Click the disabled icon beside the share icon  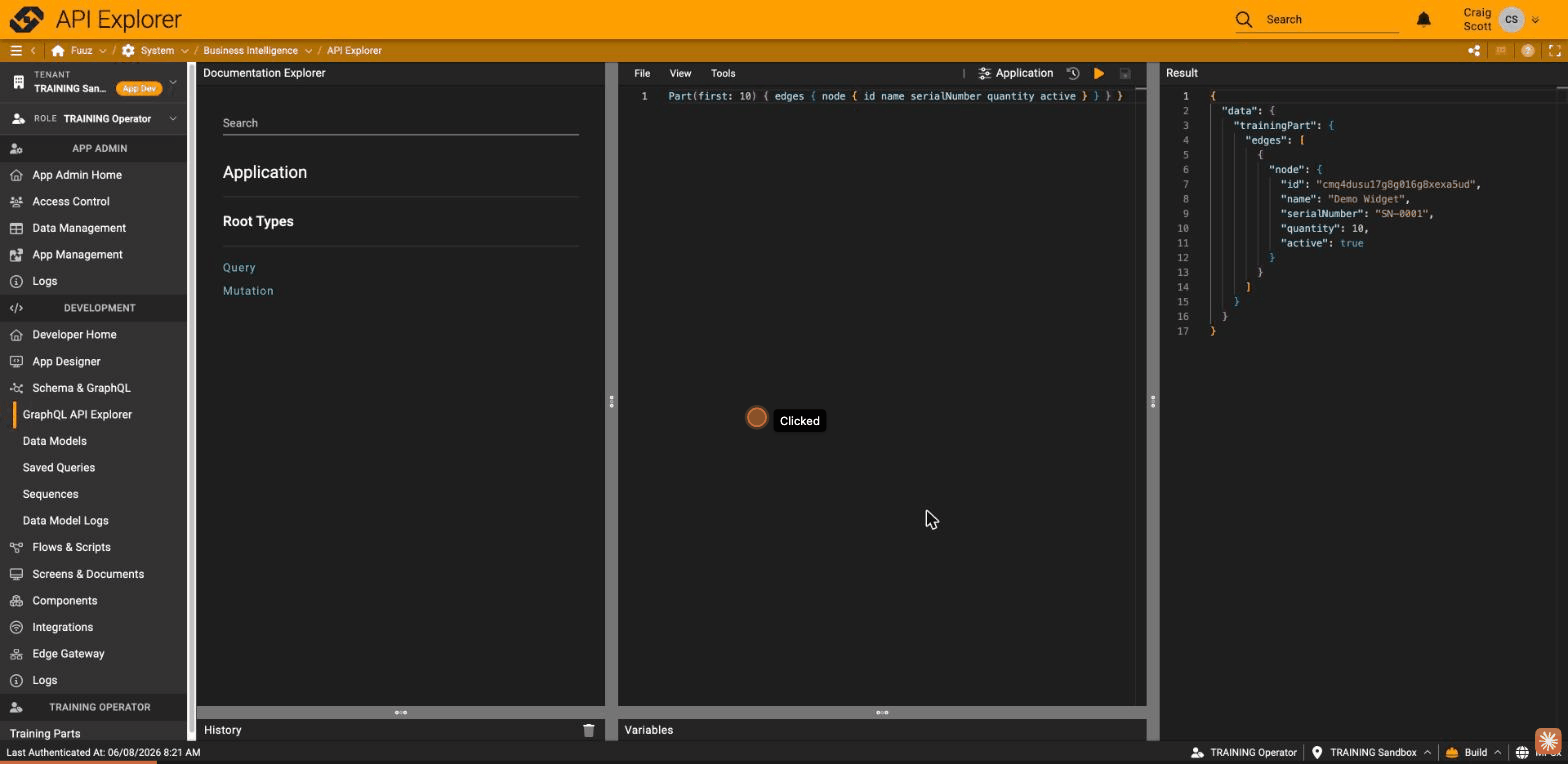pos(1501,50)
